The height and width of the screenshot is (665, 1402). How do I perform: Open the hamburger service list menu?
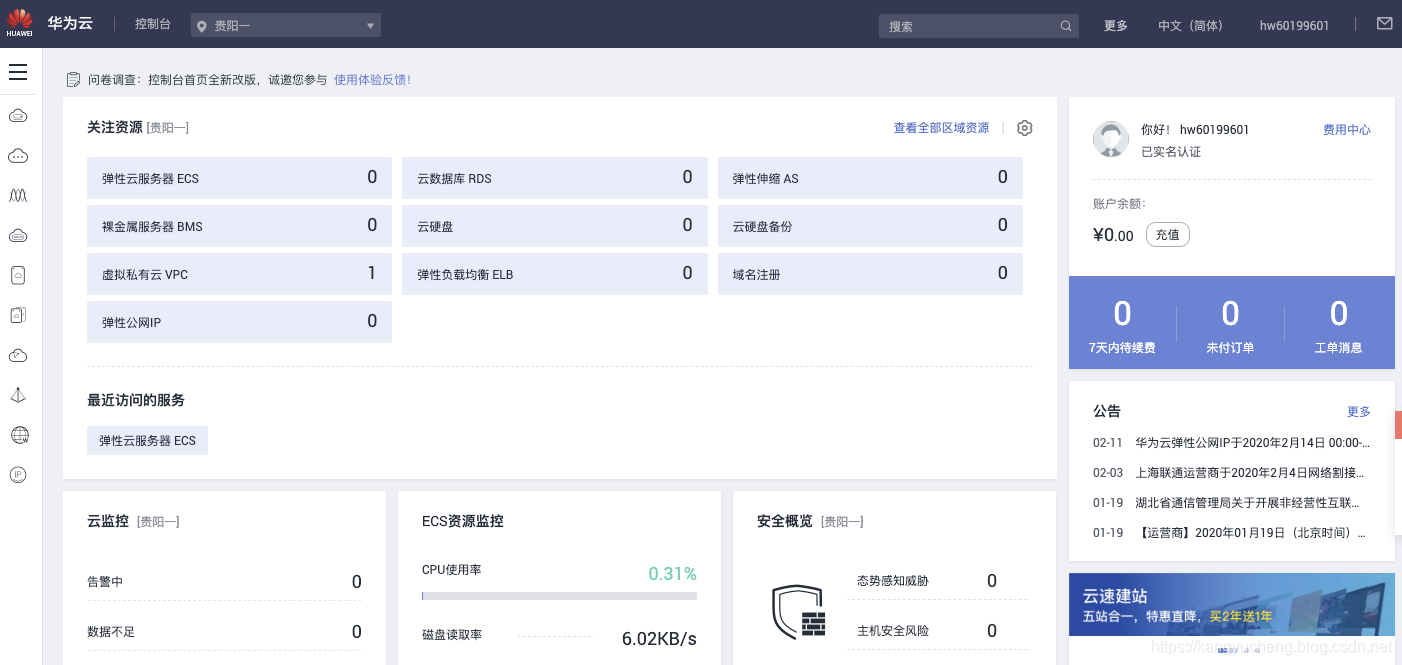pyautogui.click(x=17, y=72)
